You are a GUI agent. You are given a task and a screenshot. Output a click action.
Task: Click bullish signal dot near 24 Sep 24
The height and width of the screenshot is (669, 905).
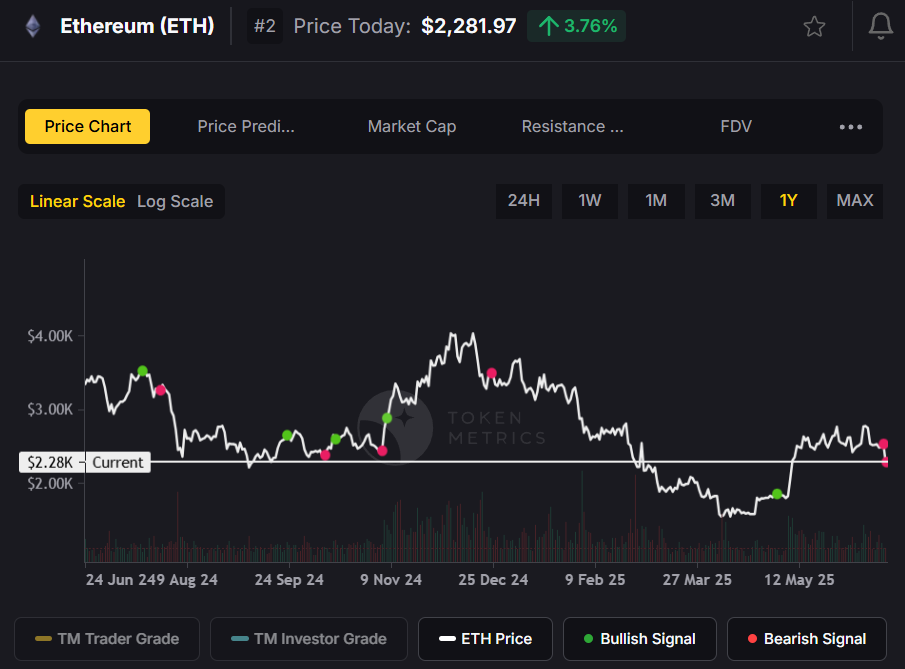[x=287, y=435]
